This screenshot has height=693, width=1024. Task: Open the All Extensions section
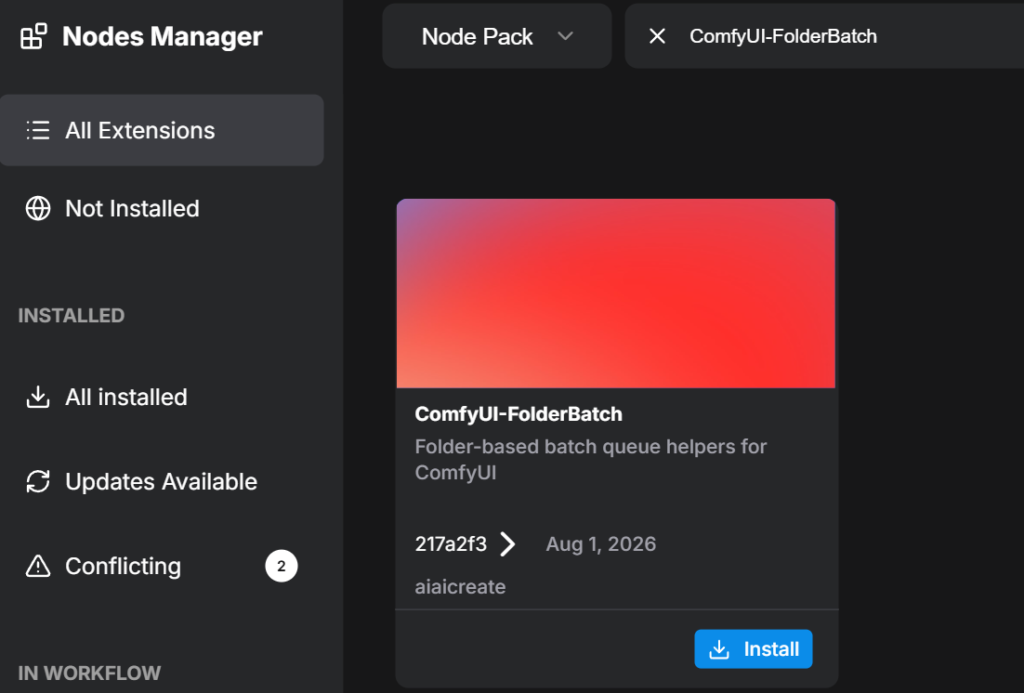tap(162, 130)
